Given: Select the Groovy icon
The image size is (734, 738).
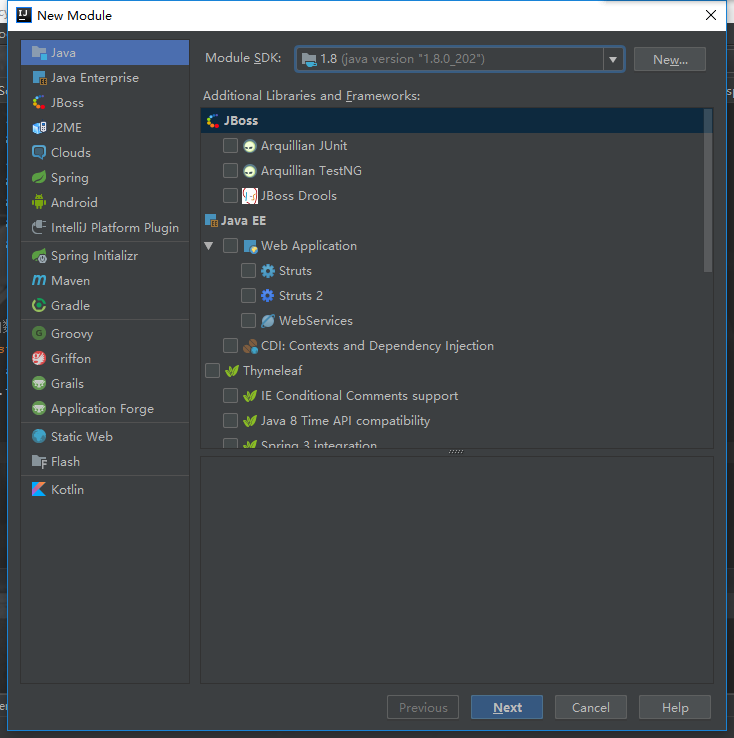Looking at the screenshot, I should pyautogui.click(x=39, y=333).
